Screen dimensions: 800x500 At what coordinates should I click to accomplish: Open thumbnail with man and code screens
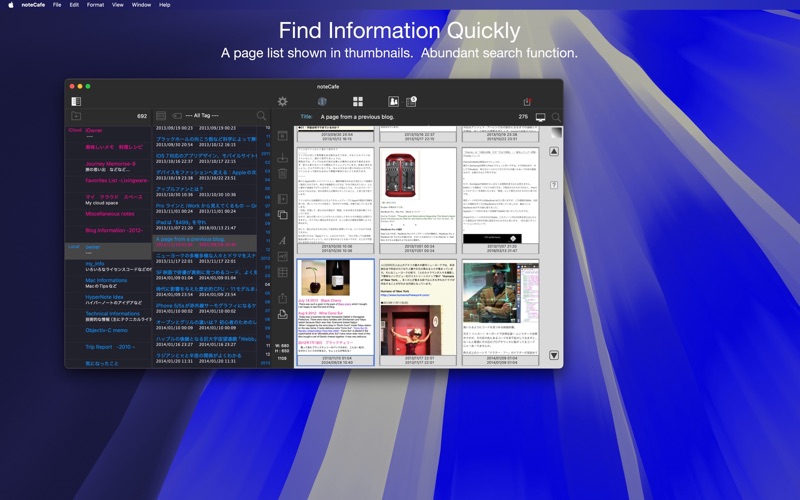(x=501, y=312)
